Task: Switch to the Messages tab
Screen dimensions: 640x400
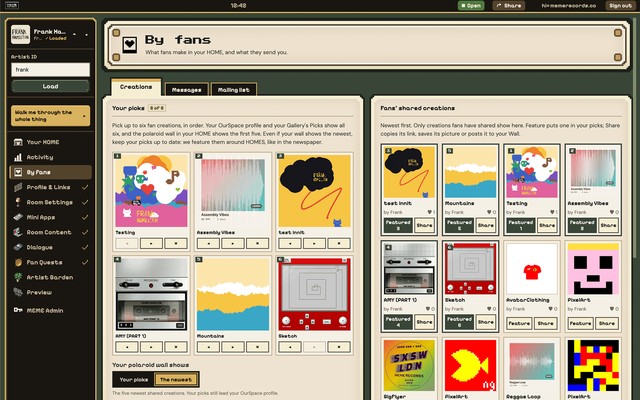Action: point(187,90)
